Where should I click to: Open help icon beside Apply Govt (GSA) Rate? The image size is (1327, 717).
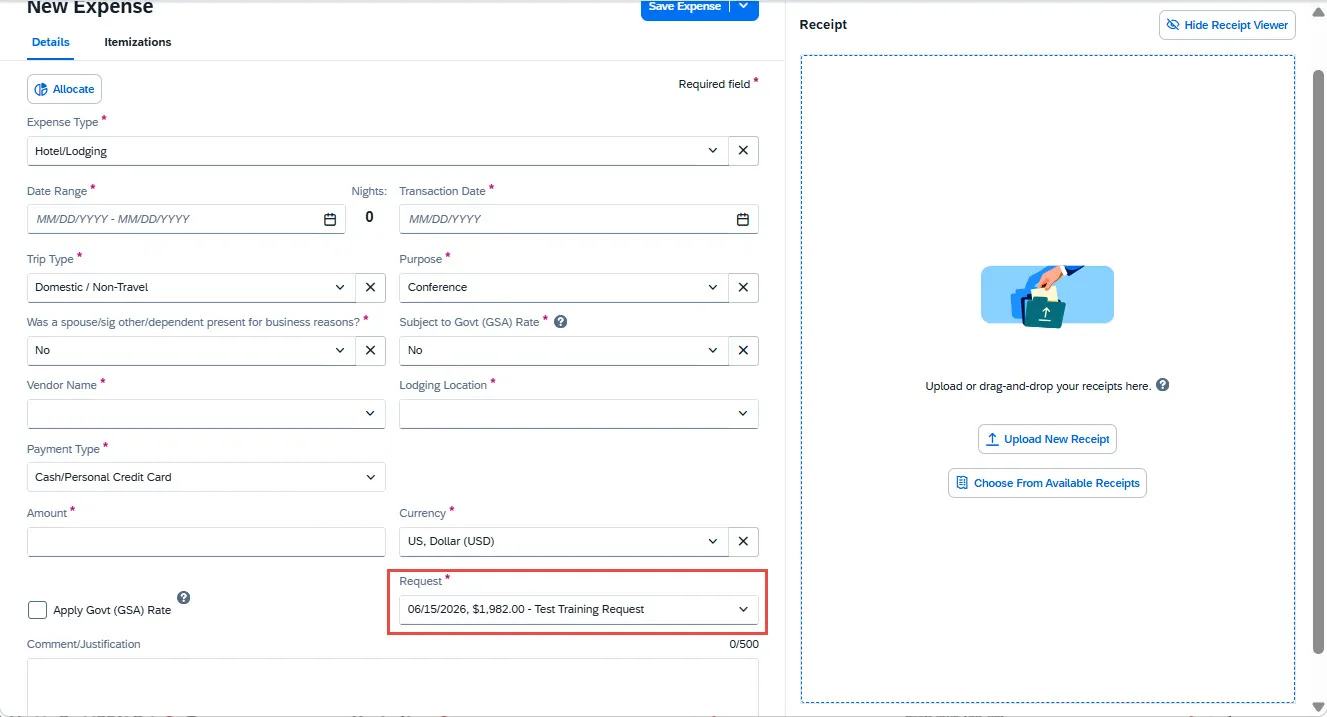[x=183, y=598]
